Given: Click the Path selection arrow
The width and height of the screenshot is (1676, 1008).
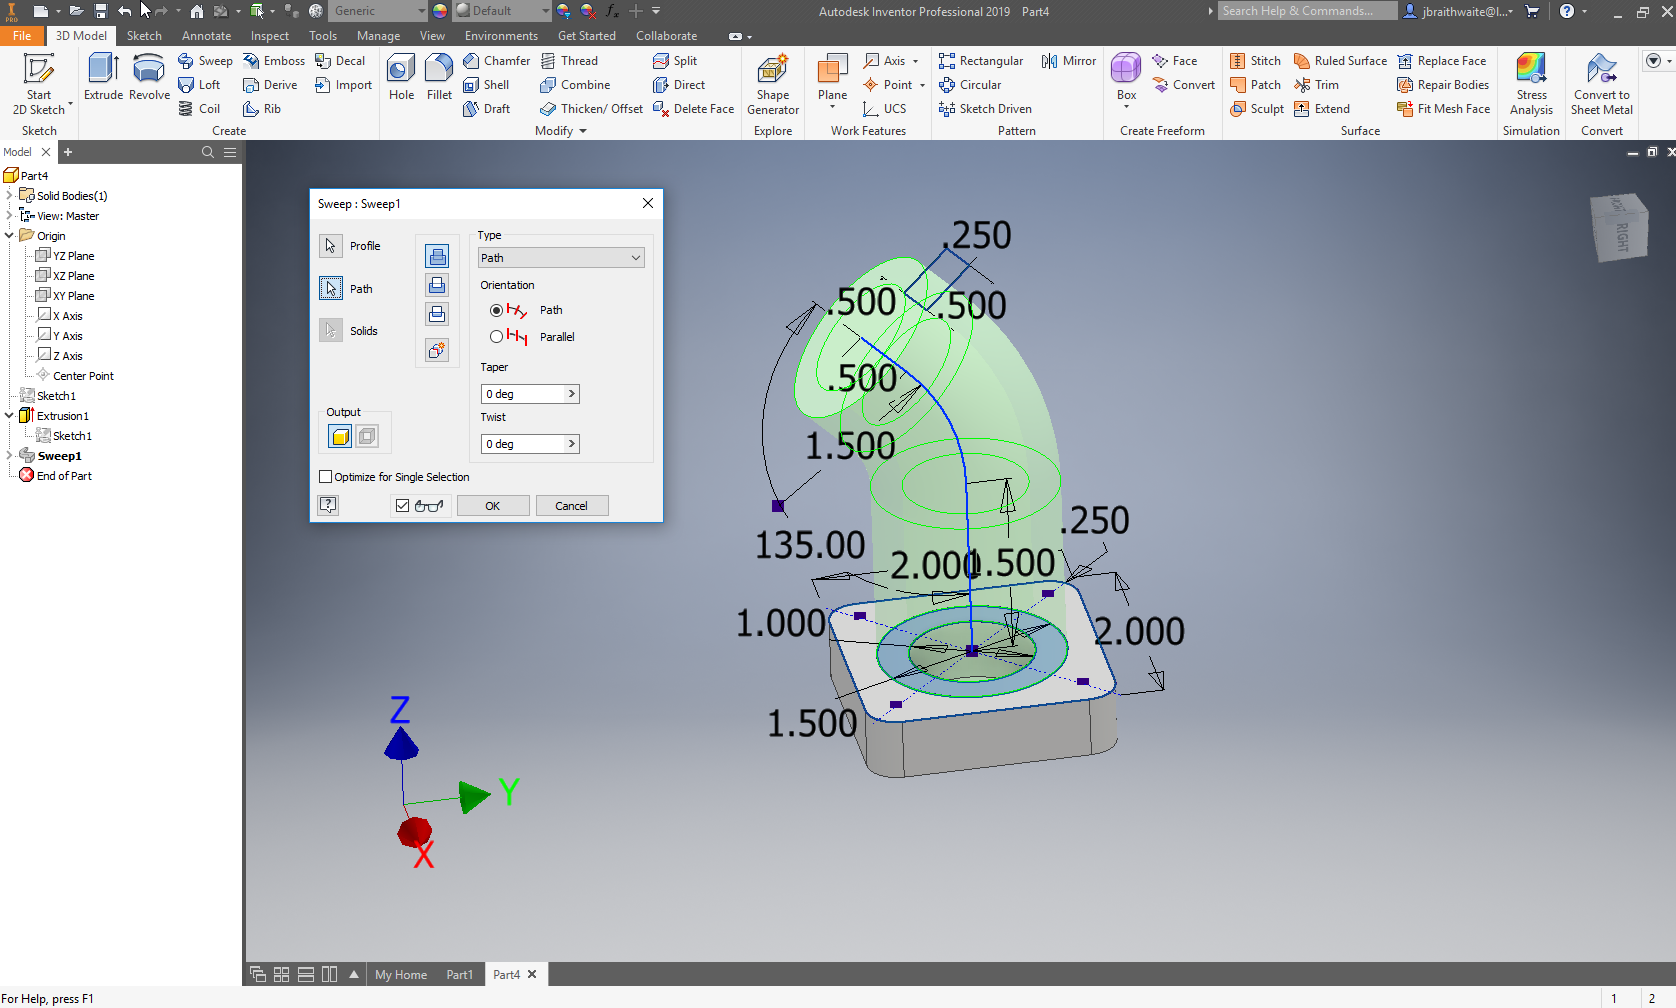Looking at the screenshot, I should tap(331, 288).
